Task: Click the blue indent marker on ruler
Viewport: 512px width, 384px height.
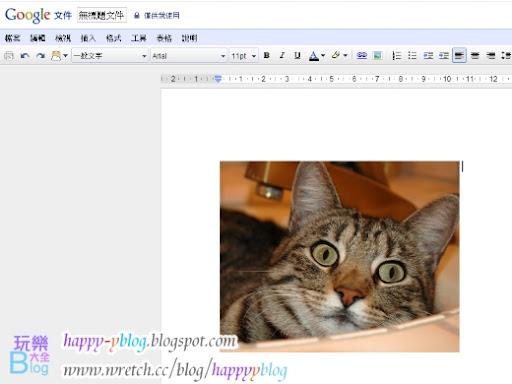Action: [218, 79]
